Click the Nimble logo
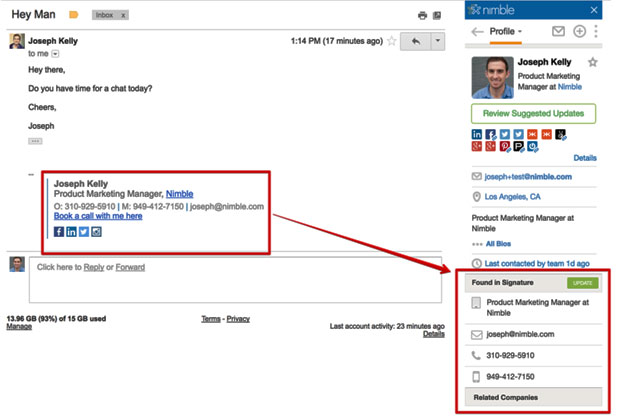620x420 pixels. coord(492,10)
